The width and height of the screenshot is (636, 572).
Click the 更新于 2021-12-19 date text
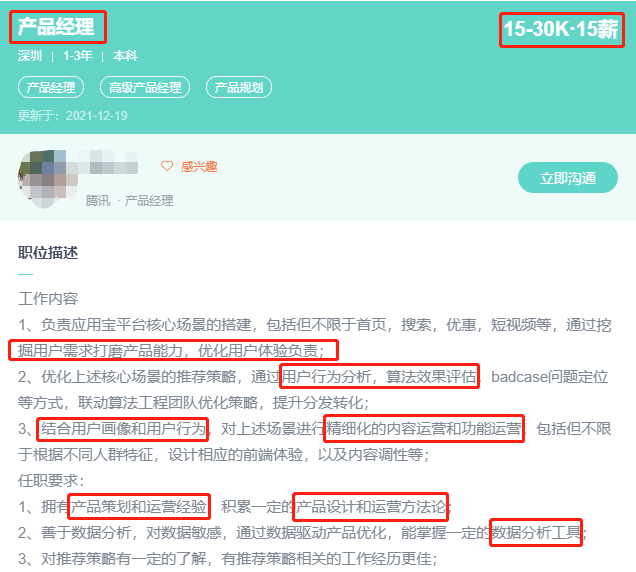73,116
